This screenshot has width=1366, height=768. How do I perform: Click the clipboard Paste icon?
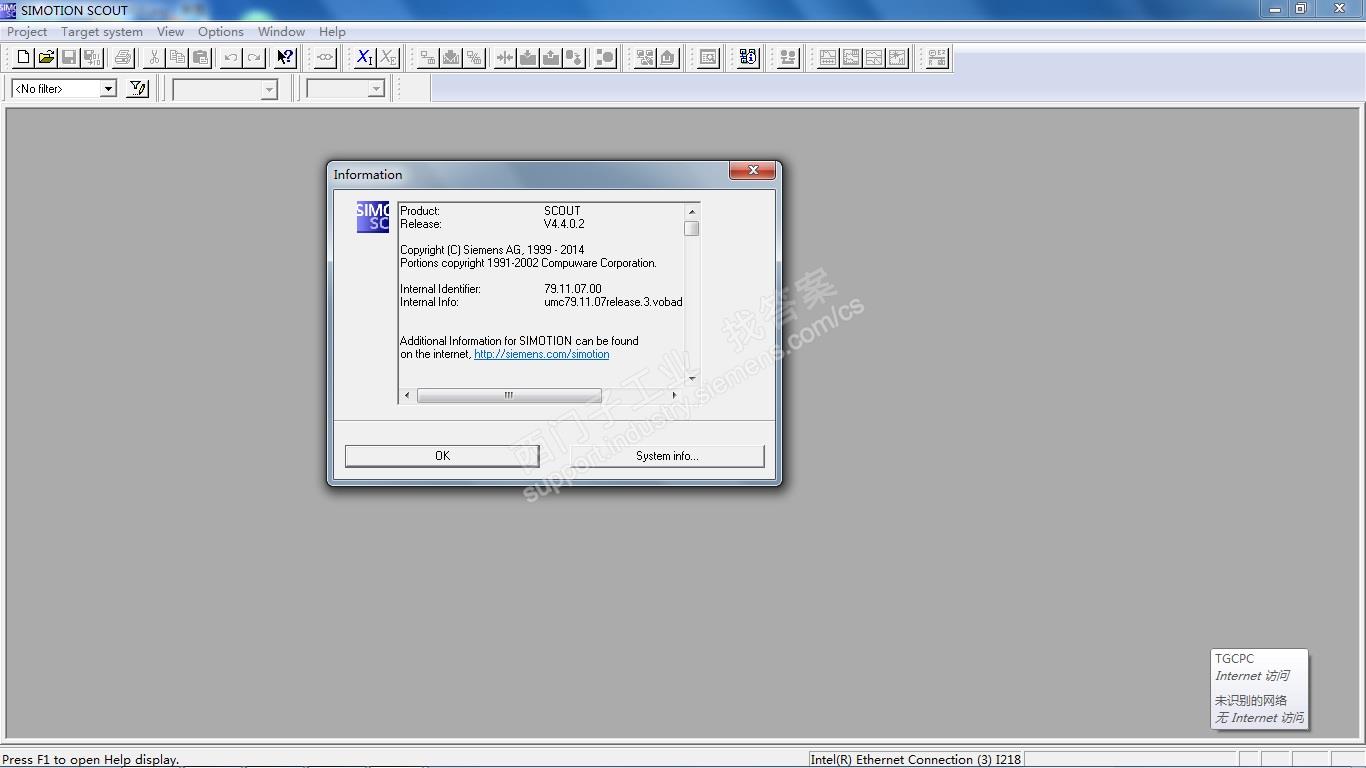[200, 58]
